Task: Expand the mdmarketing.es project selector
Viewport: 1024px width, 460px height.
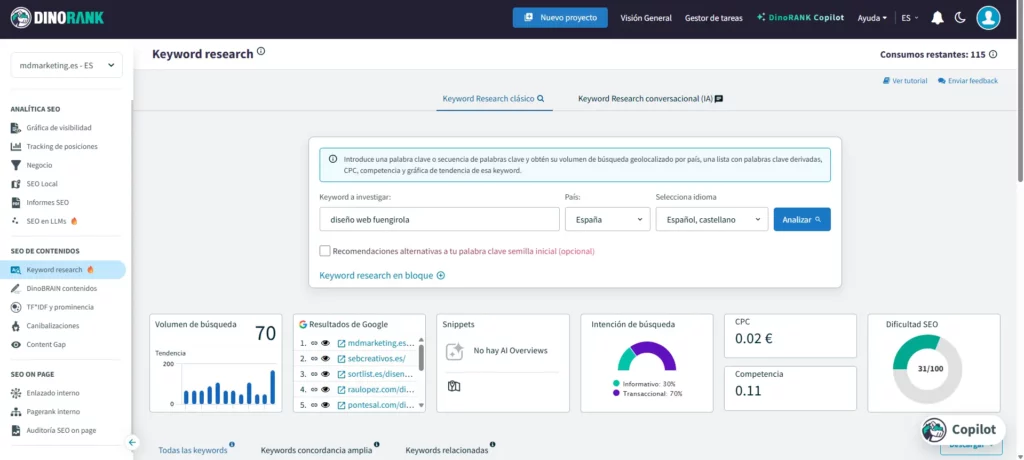Action: (x=66, y=65)
